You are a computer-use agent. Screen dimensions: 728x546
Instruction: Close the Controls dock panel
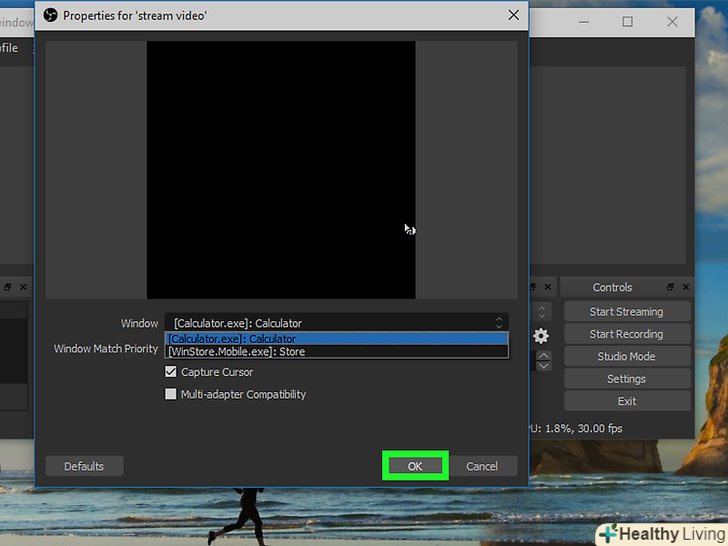(685, 287)
